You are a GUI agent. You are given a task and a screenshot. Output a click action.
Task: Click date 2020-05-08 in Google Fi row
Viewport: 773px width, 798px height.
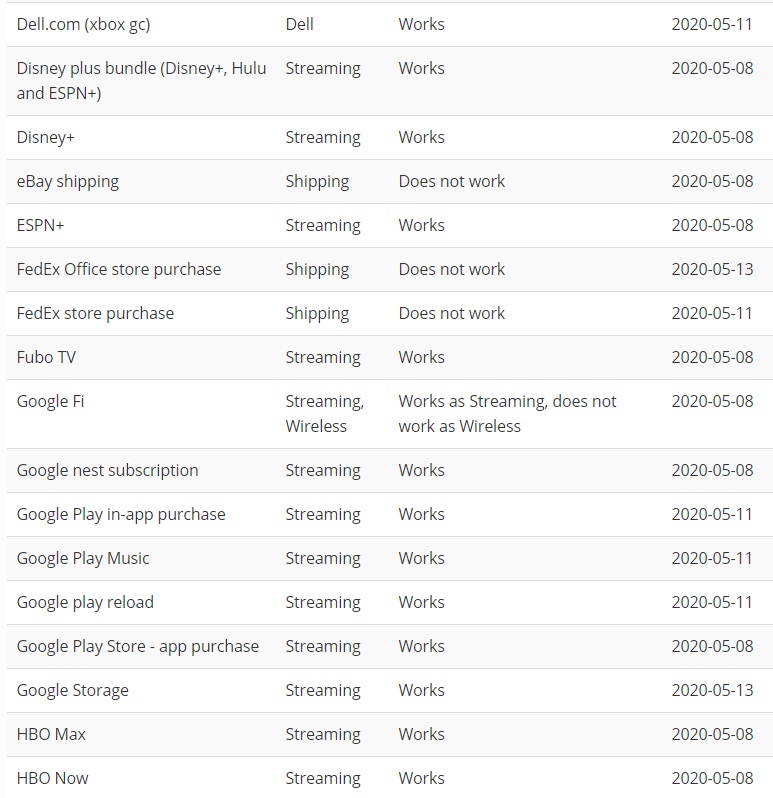click(712, 402)
